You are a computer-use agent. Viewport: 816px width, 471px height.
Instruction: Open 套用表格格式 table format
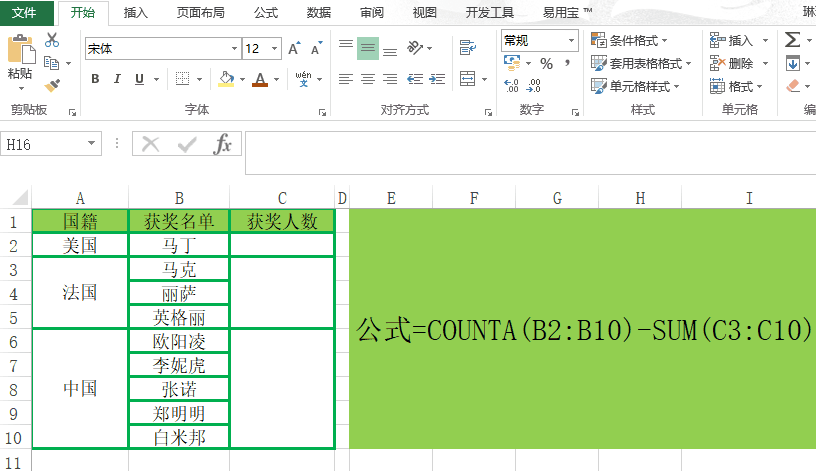click(641, 63)
